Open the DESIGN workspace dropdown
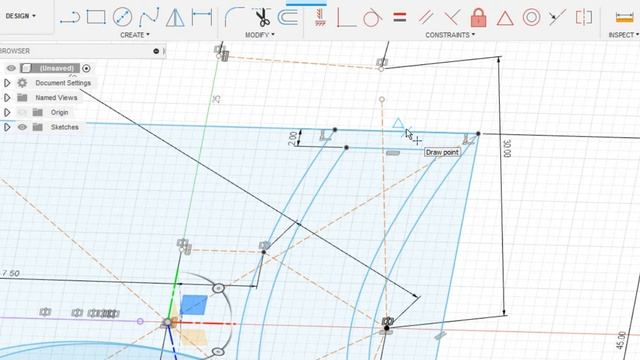This screenshot has height=360, width=640. click(x=20, y=16)
